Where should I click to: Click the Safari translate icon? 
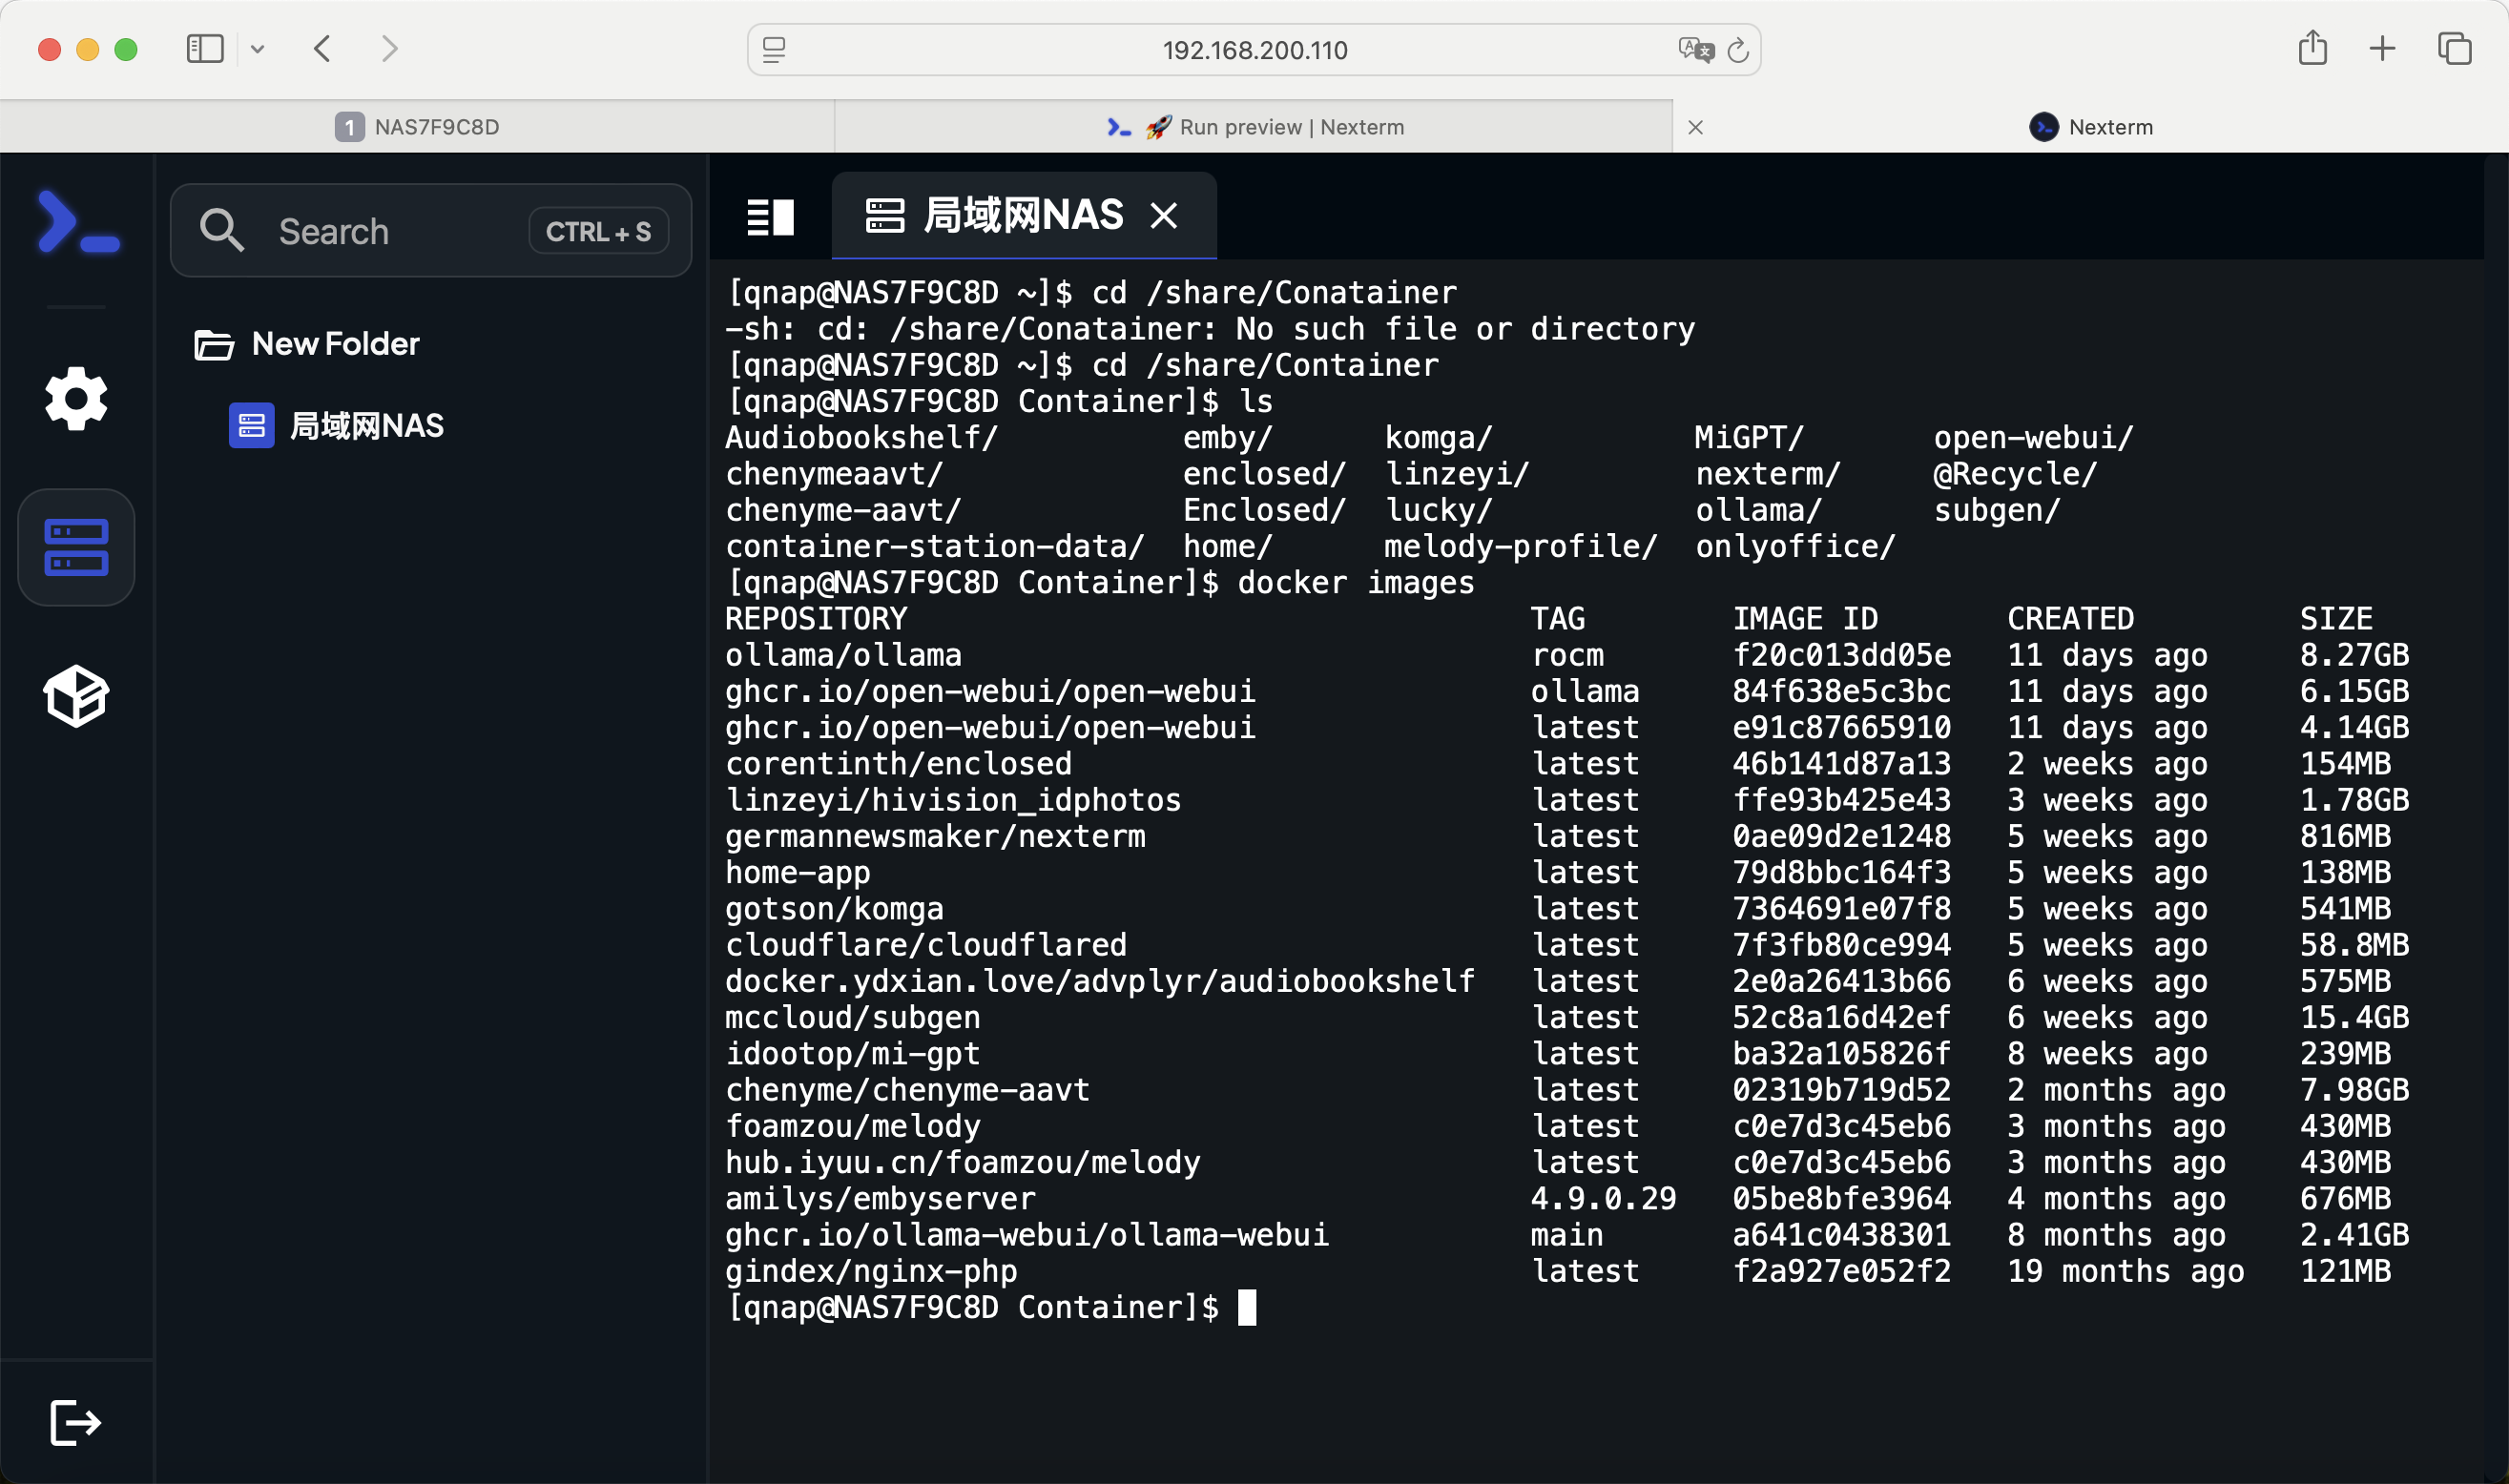(1695, 49)
